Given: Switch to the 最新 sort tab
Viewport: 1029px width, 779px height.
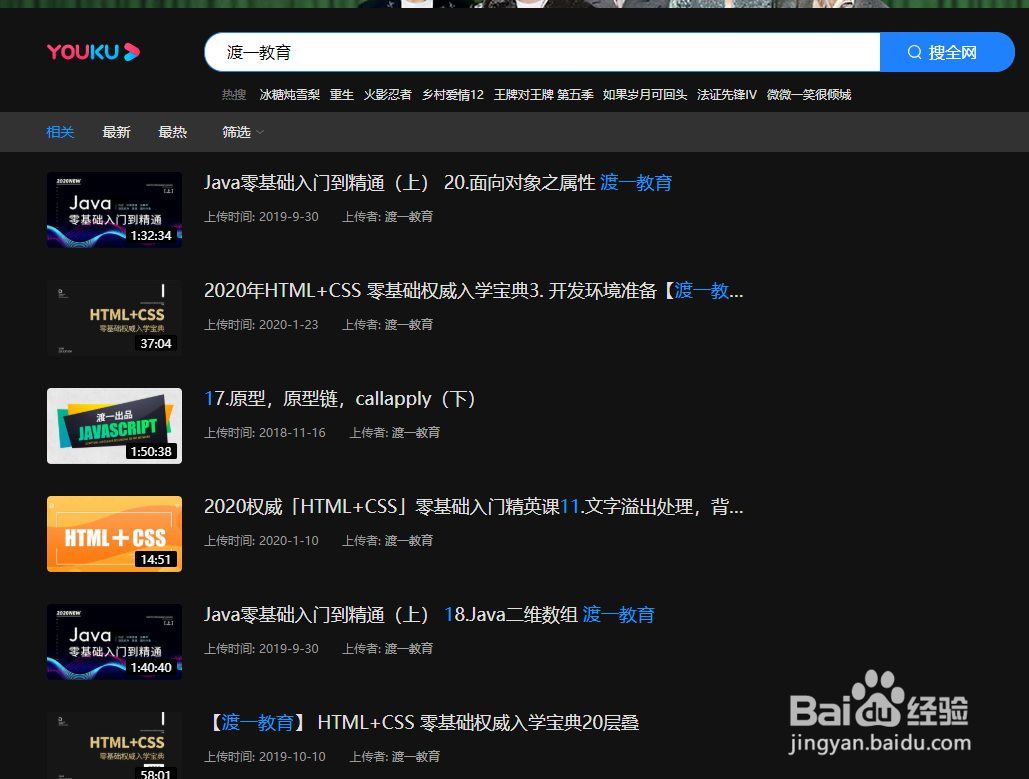Looking at the screenshot, I should pos(117,132).
